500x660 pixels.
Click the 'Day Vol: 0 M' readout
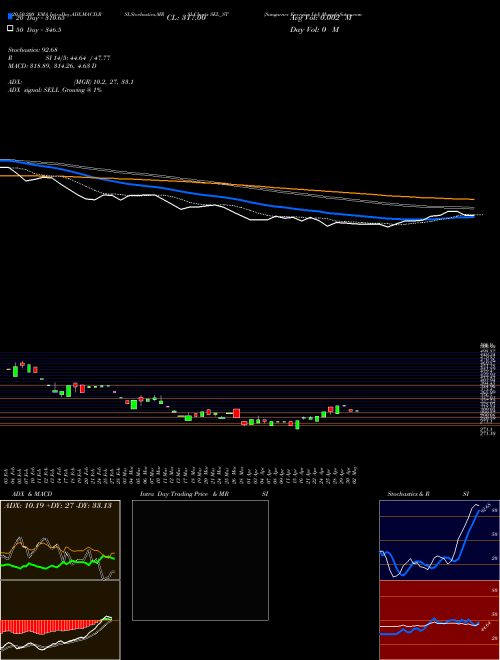314,30
